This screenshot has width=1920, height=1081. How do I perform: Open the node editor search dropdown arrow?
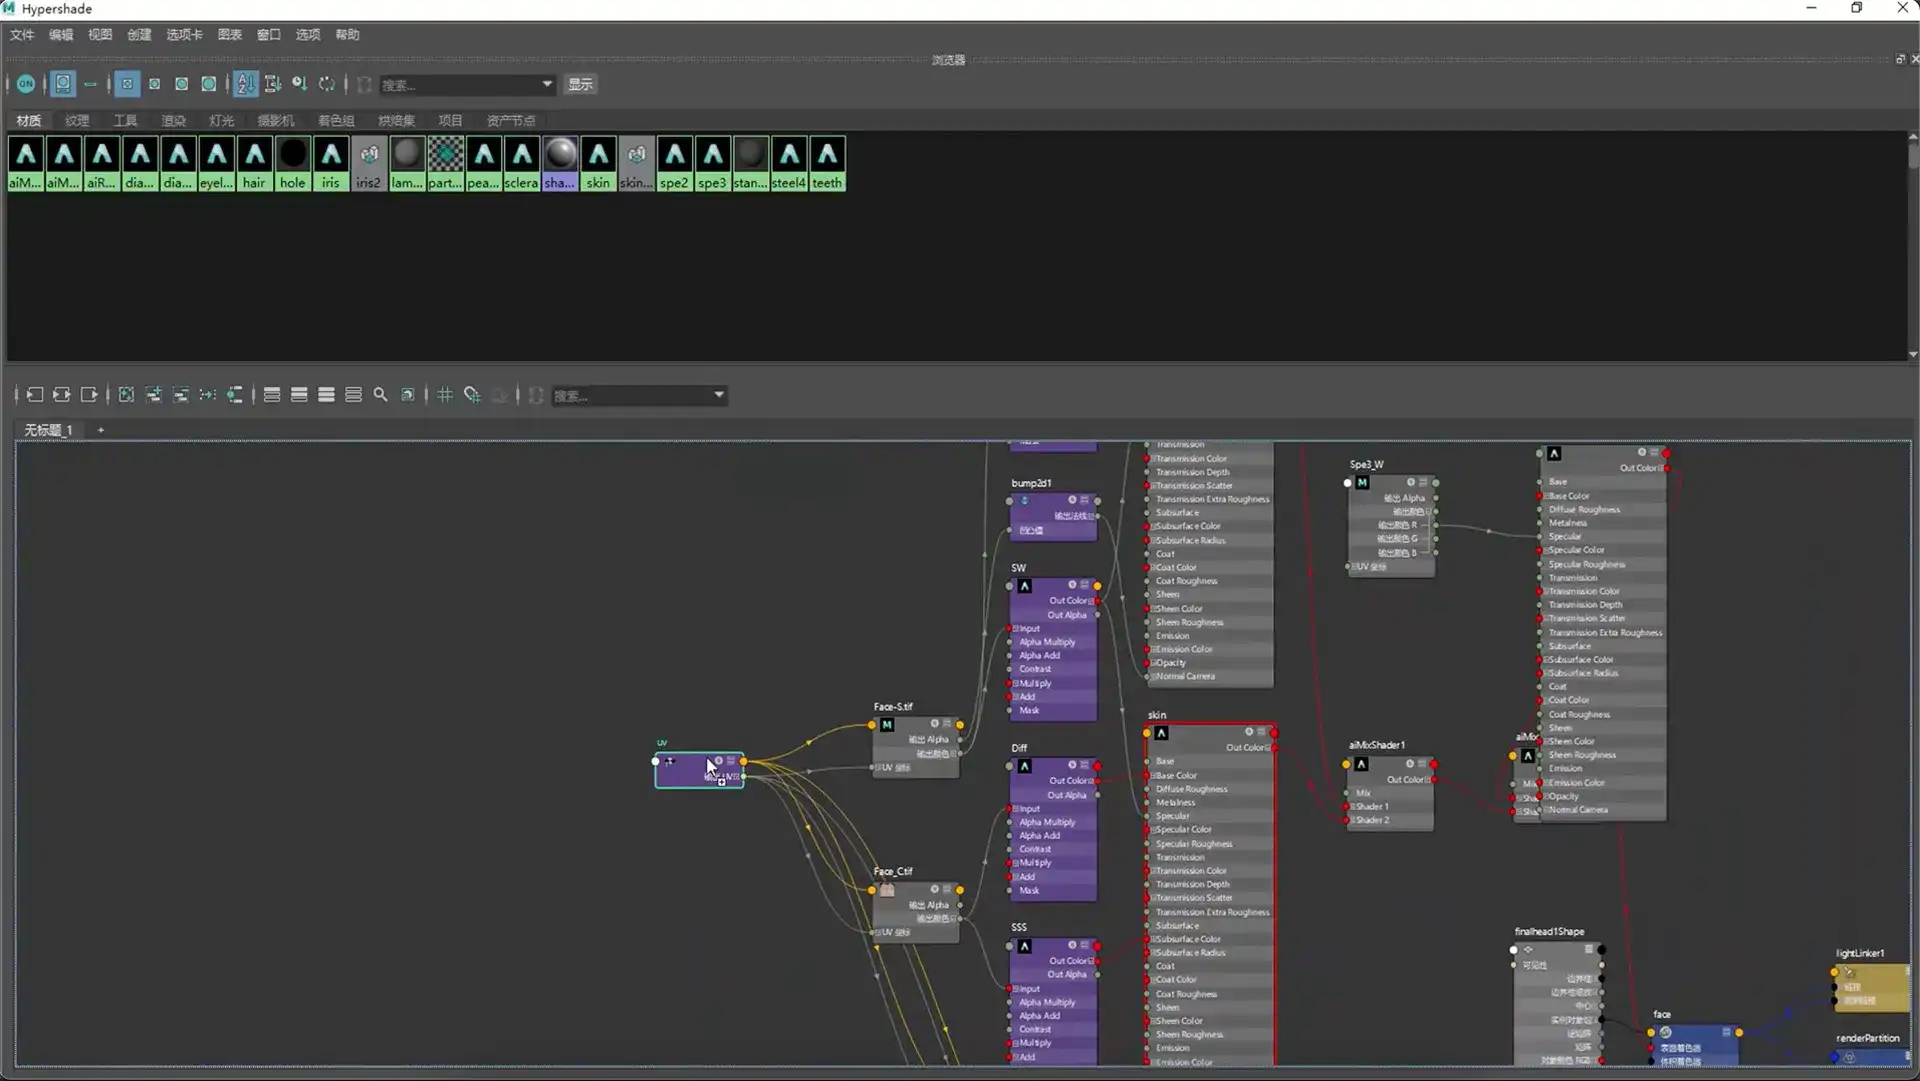click(x=718, y=395)
